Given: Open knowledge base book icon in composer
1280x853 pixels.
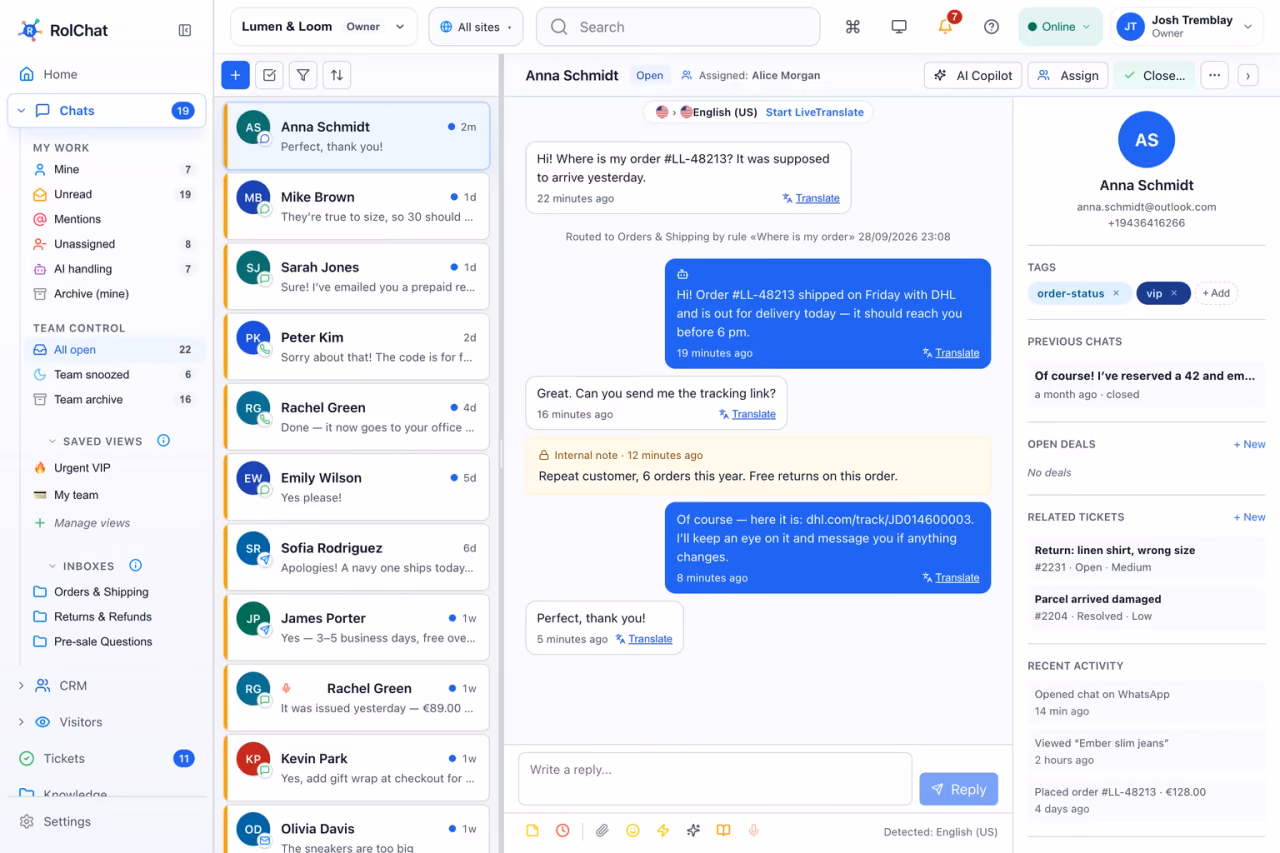Looking at the screenshot, I should pyautogui.click(x=723, y=831).
